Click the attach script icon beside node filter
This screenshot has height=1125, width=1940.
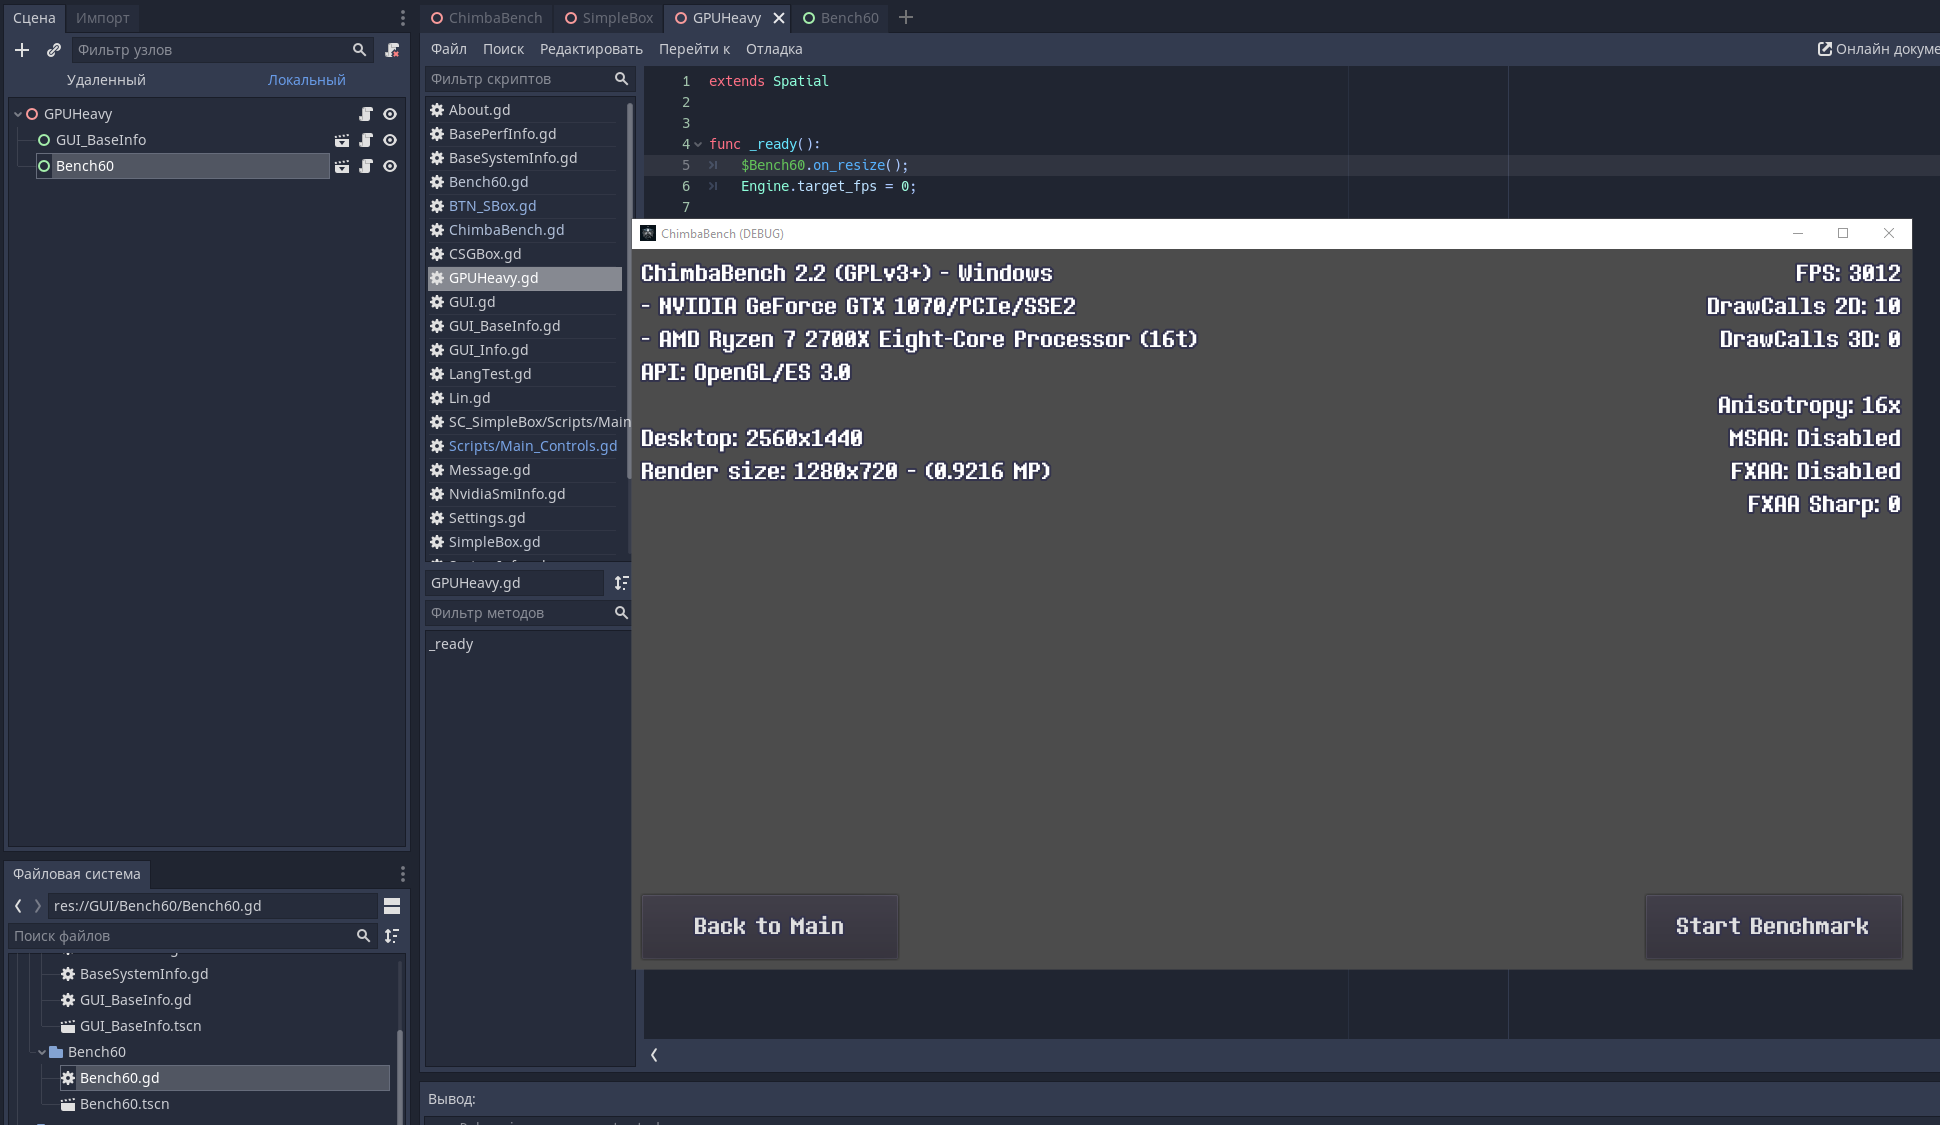[x=392, y=50]
